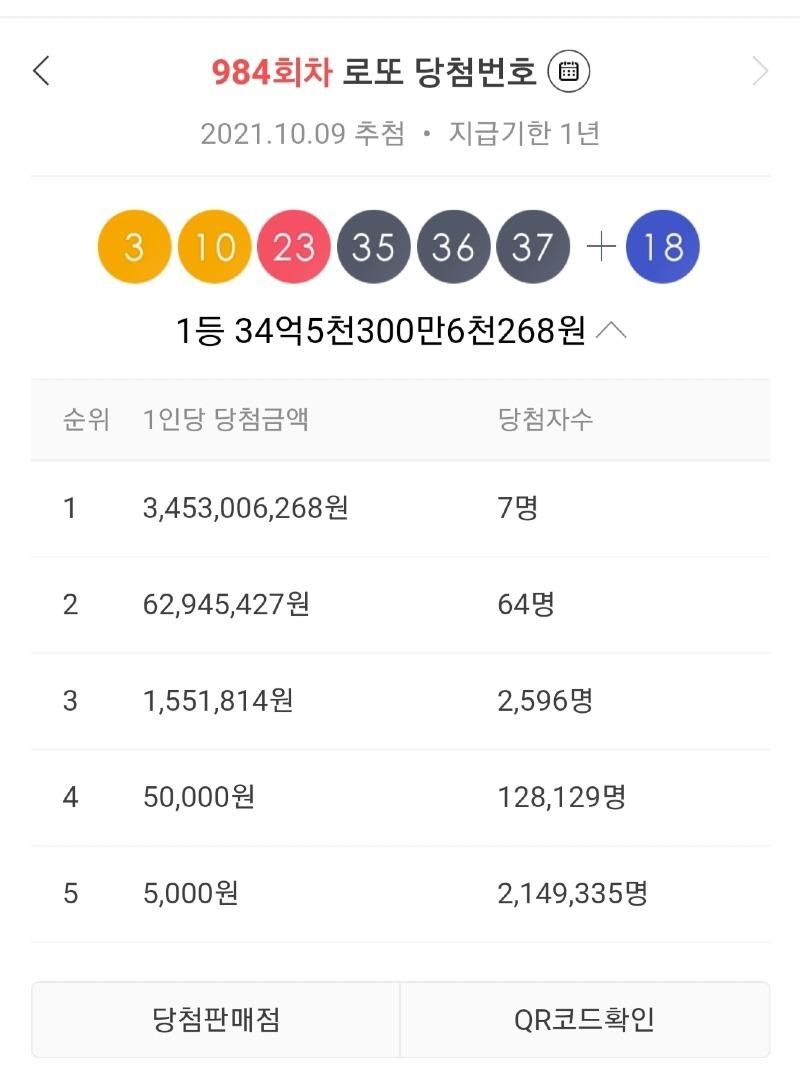The image size is (800, 1079).
Task: Click the yellow number 10 ball
Action: 214,246
